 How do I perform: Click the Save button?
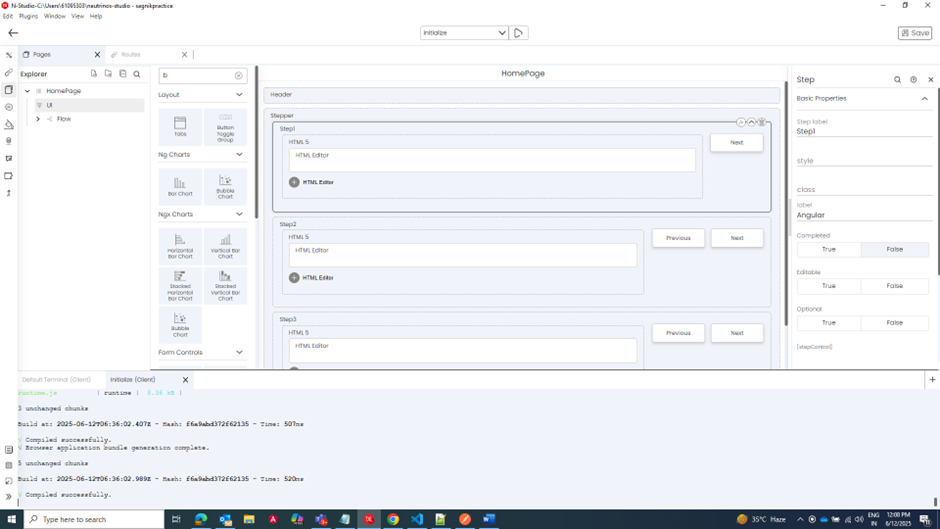click(x=915, y=33)
